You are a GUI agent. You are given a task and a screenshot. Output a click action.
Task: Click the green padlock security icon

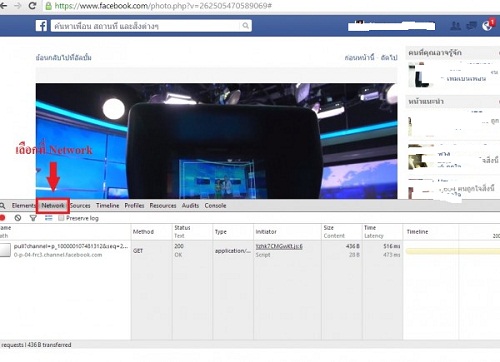[49, 6]
